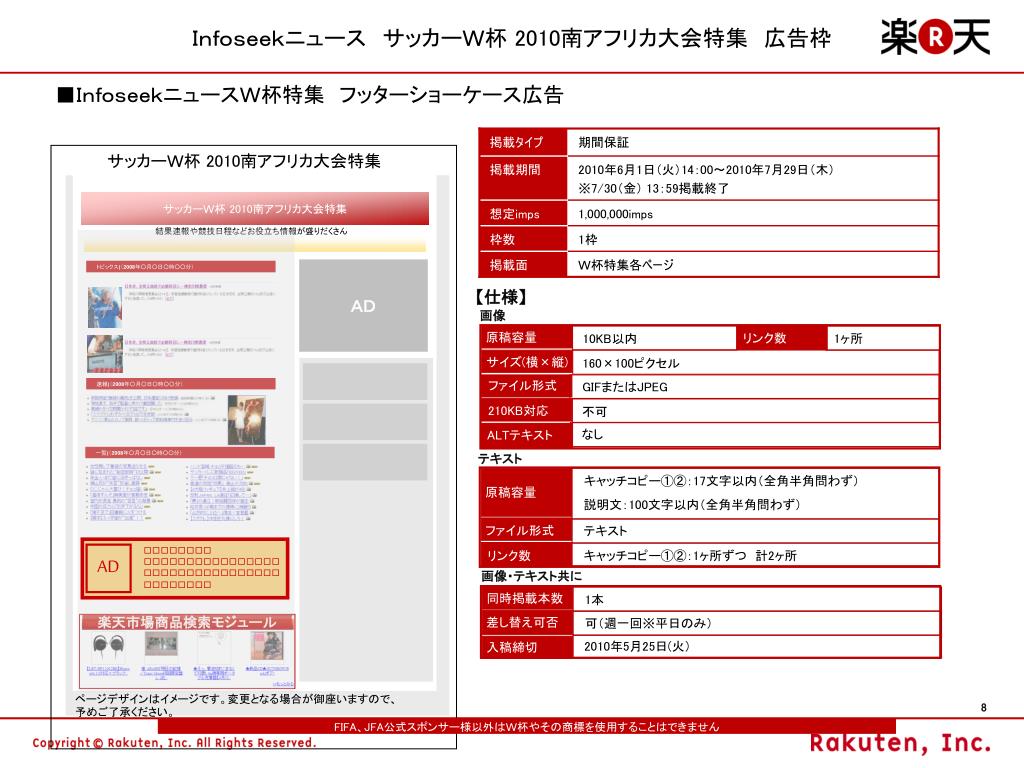Select the 掲載面 header cell
Image resolution: width=1024 pixels, height=768 pixels.
[x=523, y=264]
